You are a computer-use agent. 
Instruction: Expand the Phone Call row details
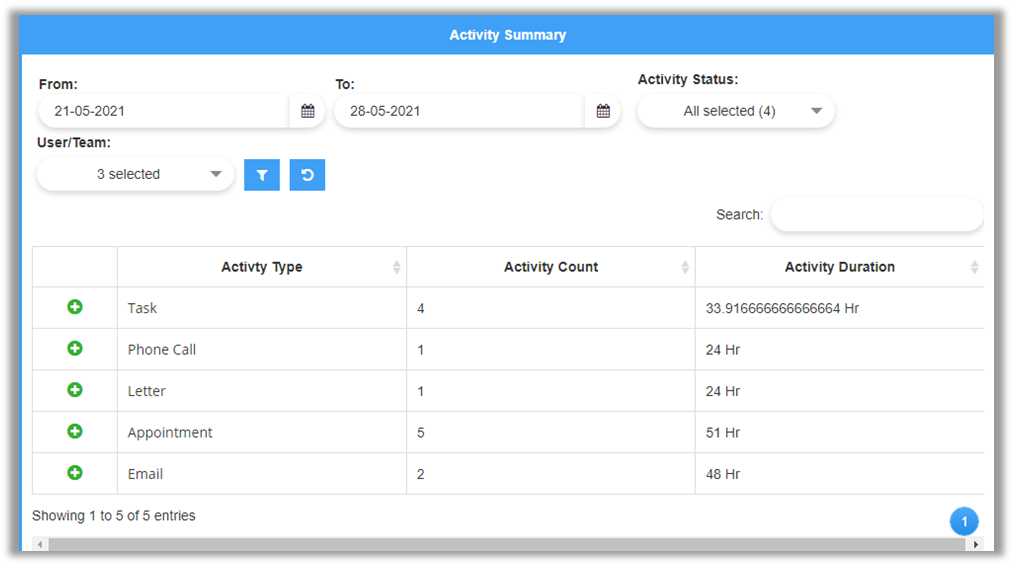click(x=75, y=349)
